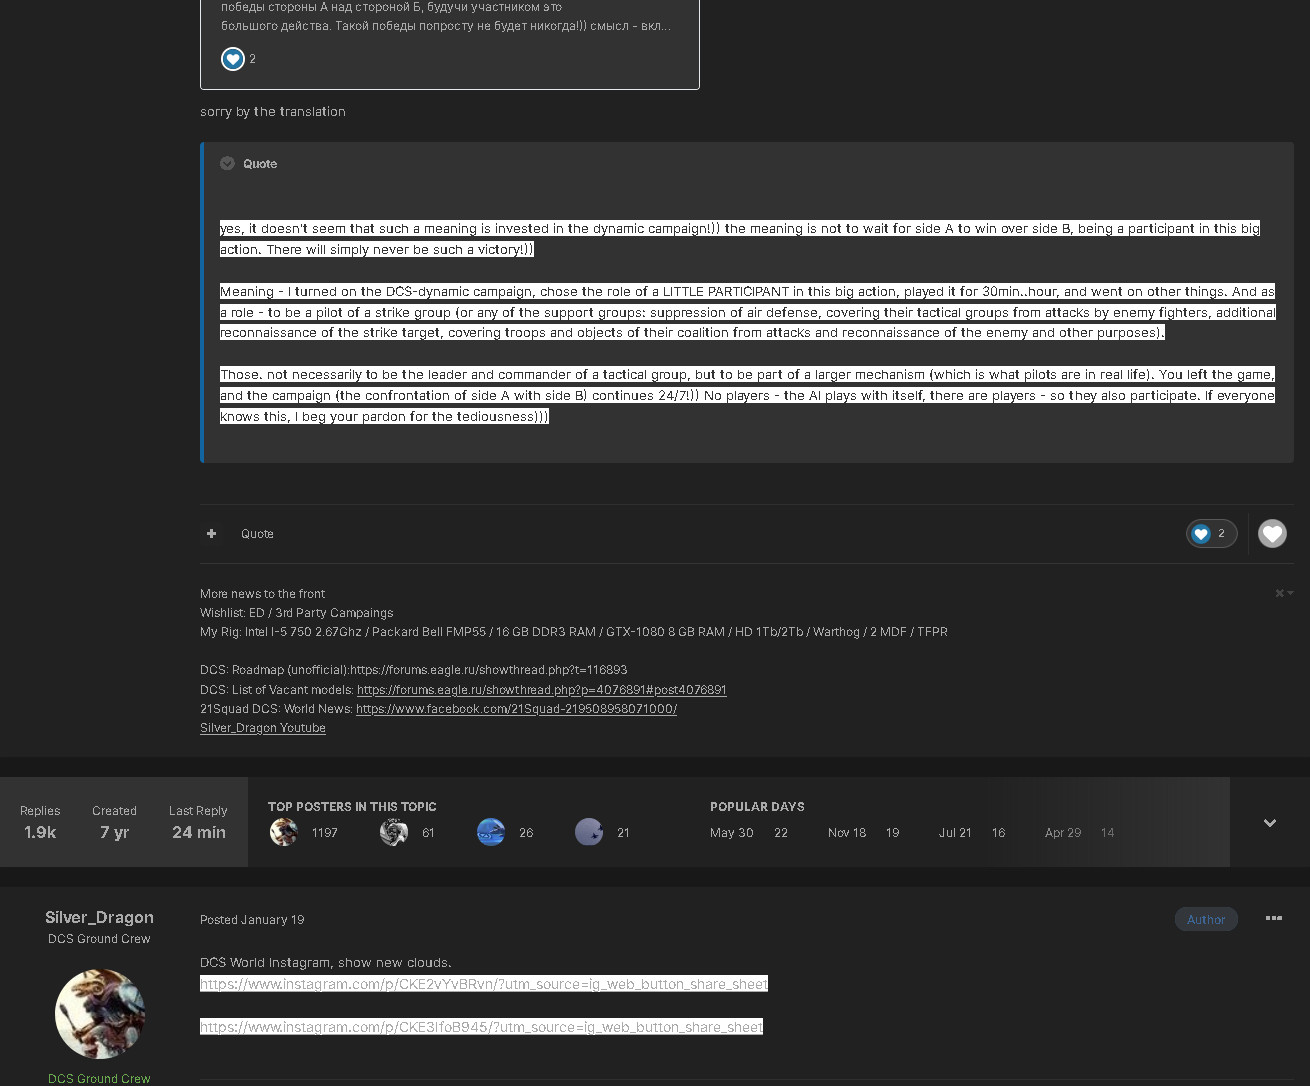Click the Created 7 yr stat
The image size is (1310, 1086).
114,822
